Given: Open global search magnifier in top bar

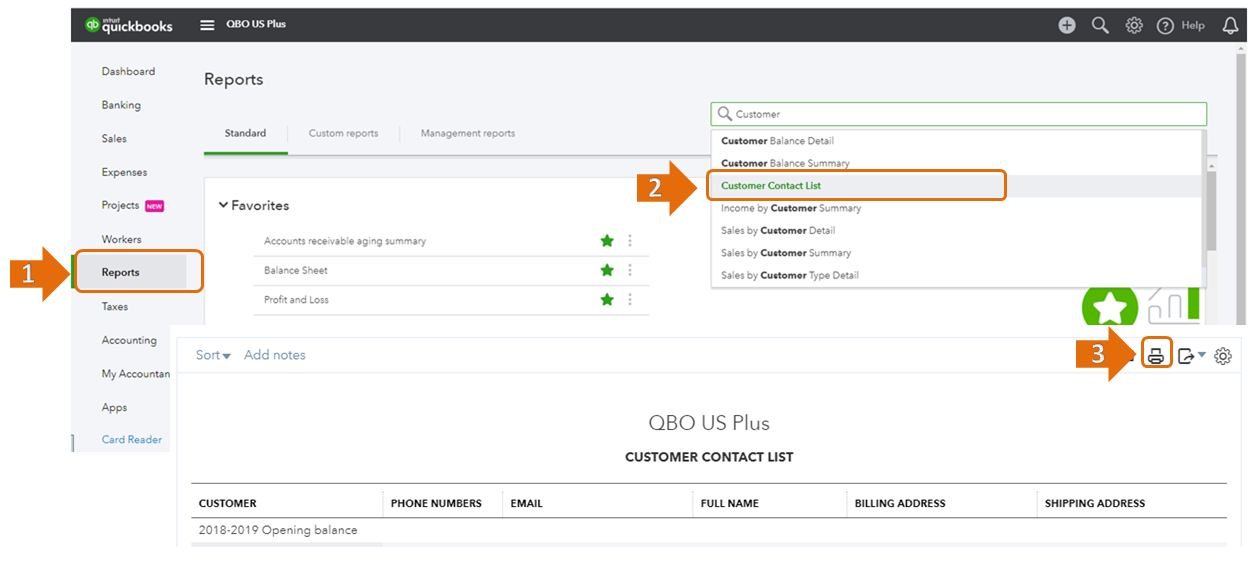Looking at the screenshot, I should pyautogui.click(x=1100, y=26).
